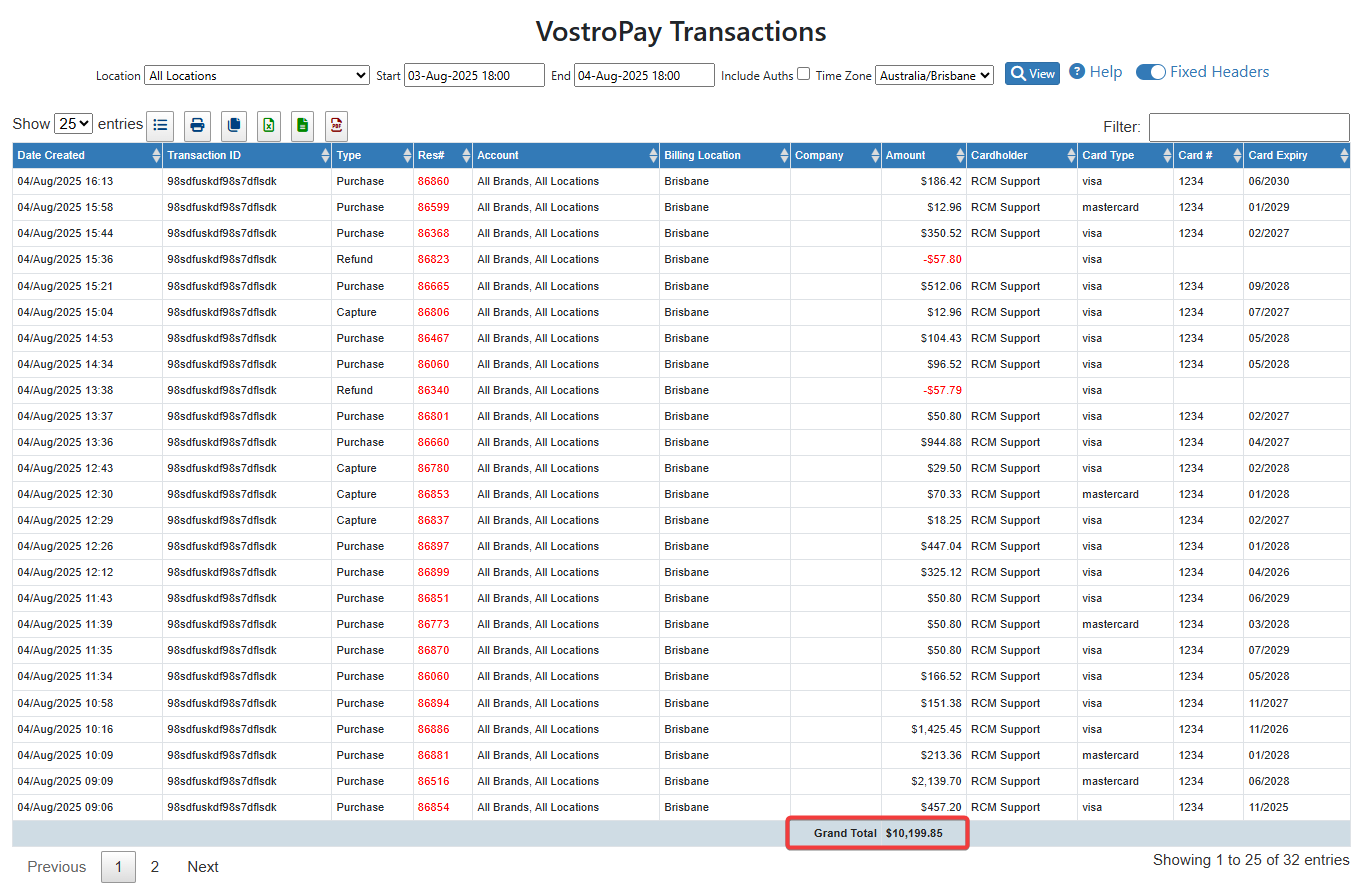Open reservation 86665 link
This screenshot has width=1363, height=893.
(433, 286)
